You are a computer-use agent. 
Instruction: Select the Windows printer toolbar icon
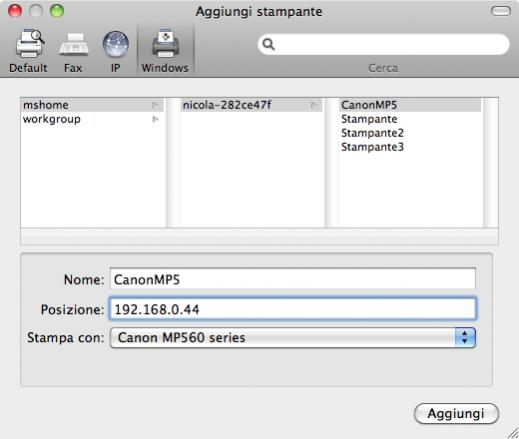(165, 44)
